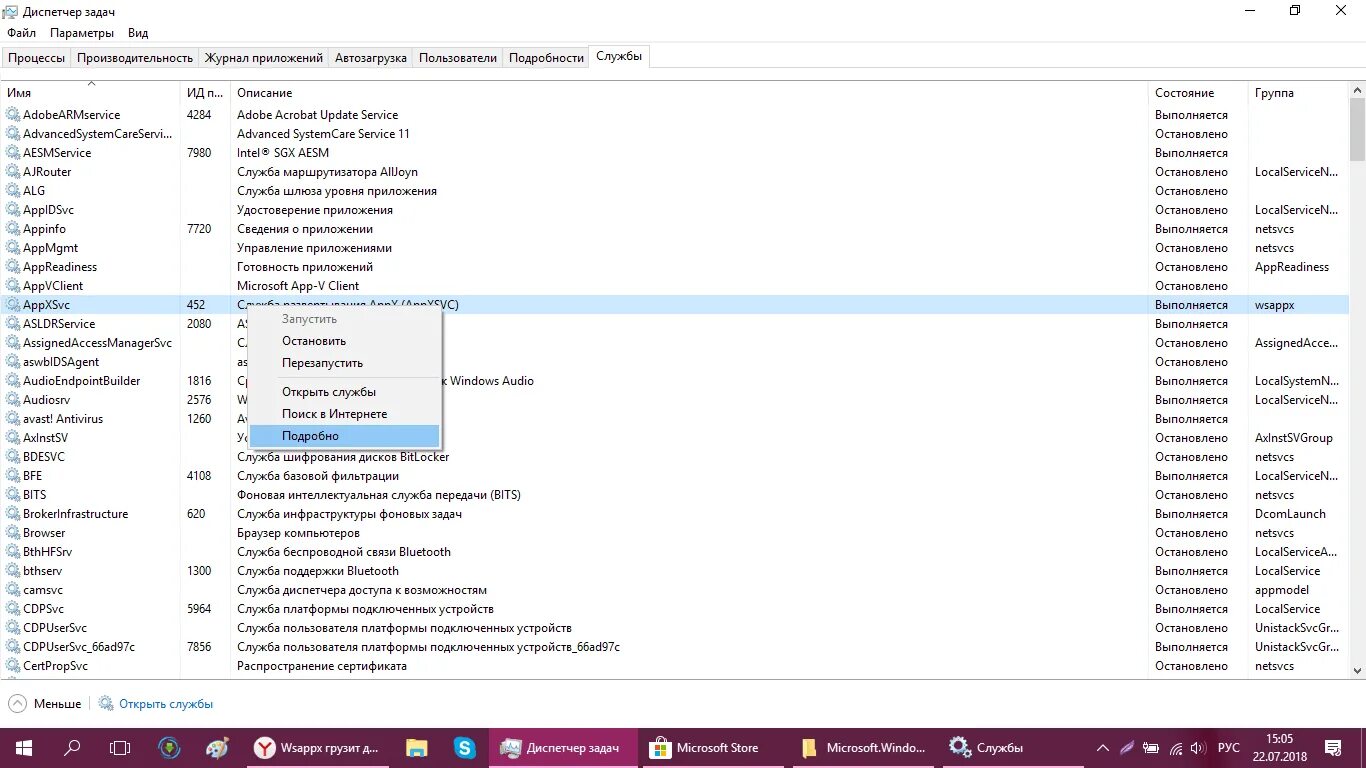Switch to the Microsoft.Windo... folder taskbar window

[863, 748]
